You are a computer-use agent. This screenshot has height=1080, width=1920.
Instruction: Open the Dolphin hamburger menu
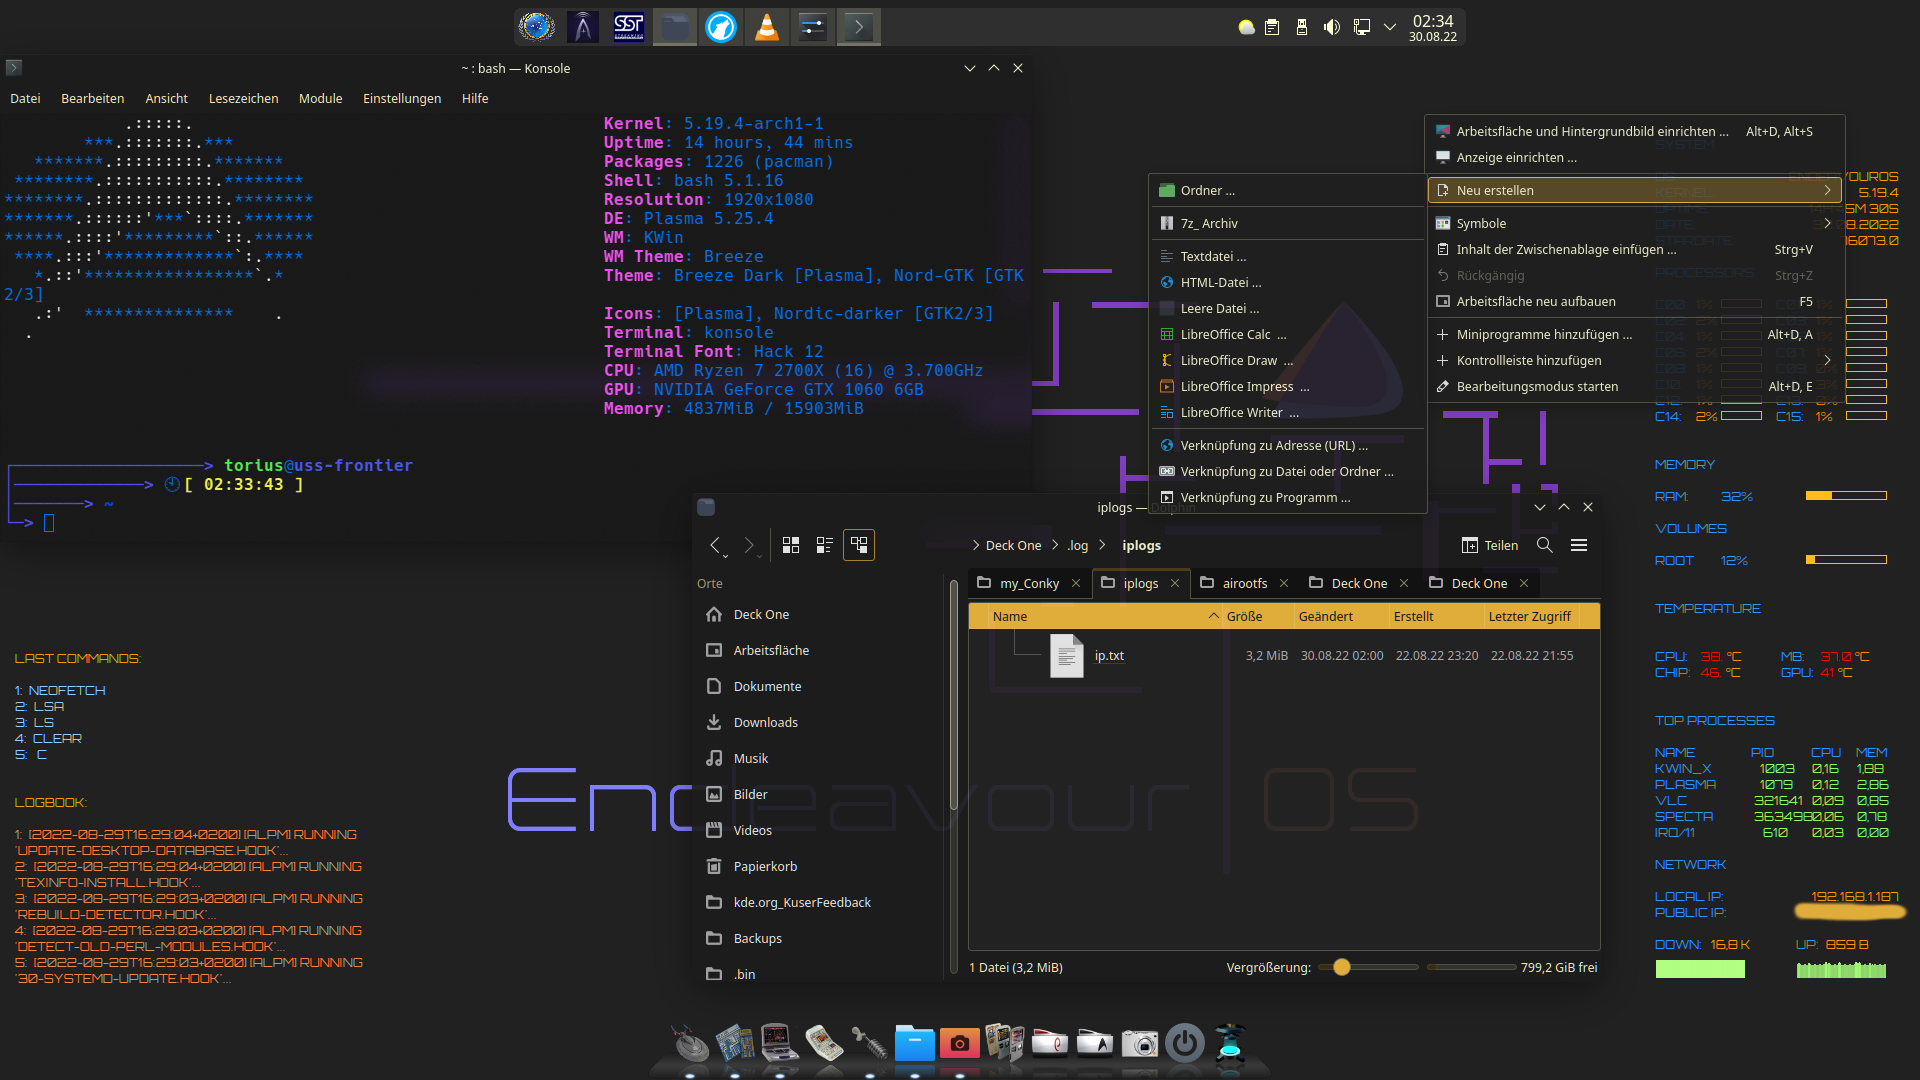pos(1579,545)
